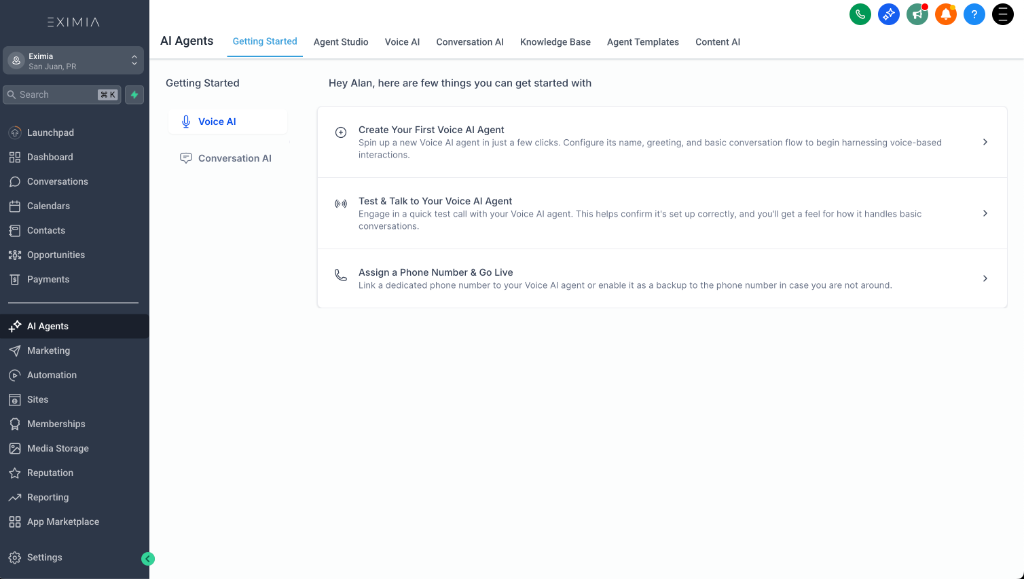Click the blue AI sparkle assistant icon
This screenshot has width=1024, height=579.
coord(888,14)
